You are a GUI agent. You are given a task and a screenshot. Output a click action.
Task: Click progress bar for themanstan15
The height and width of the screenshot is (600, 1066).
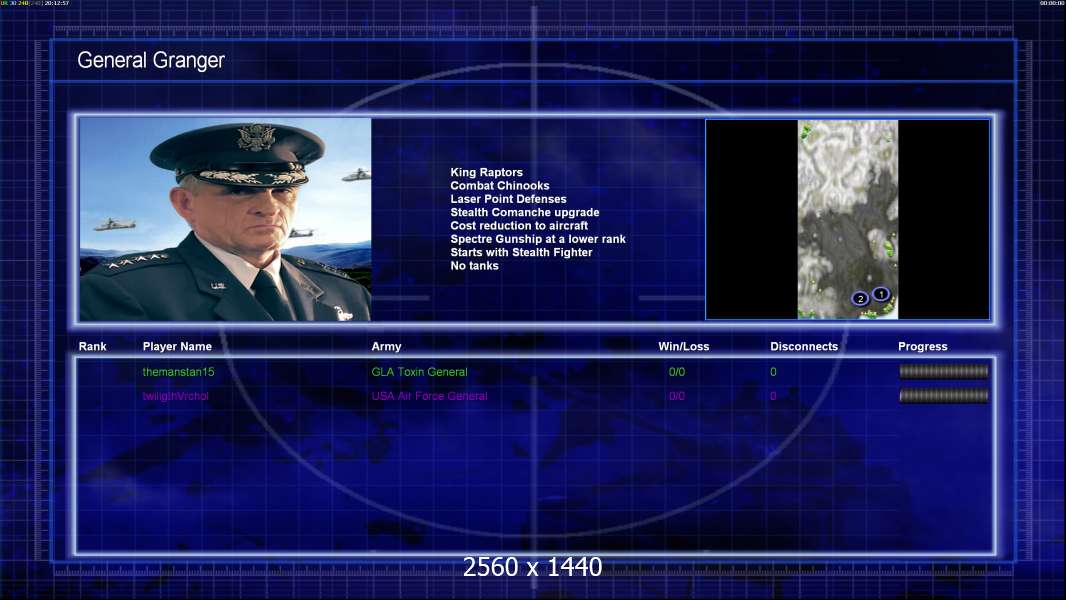pyautogui.click(x=944, y=371)
